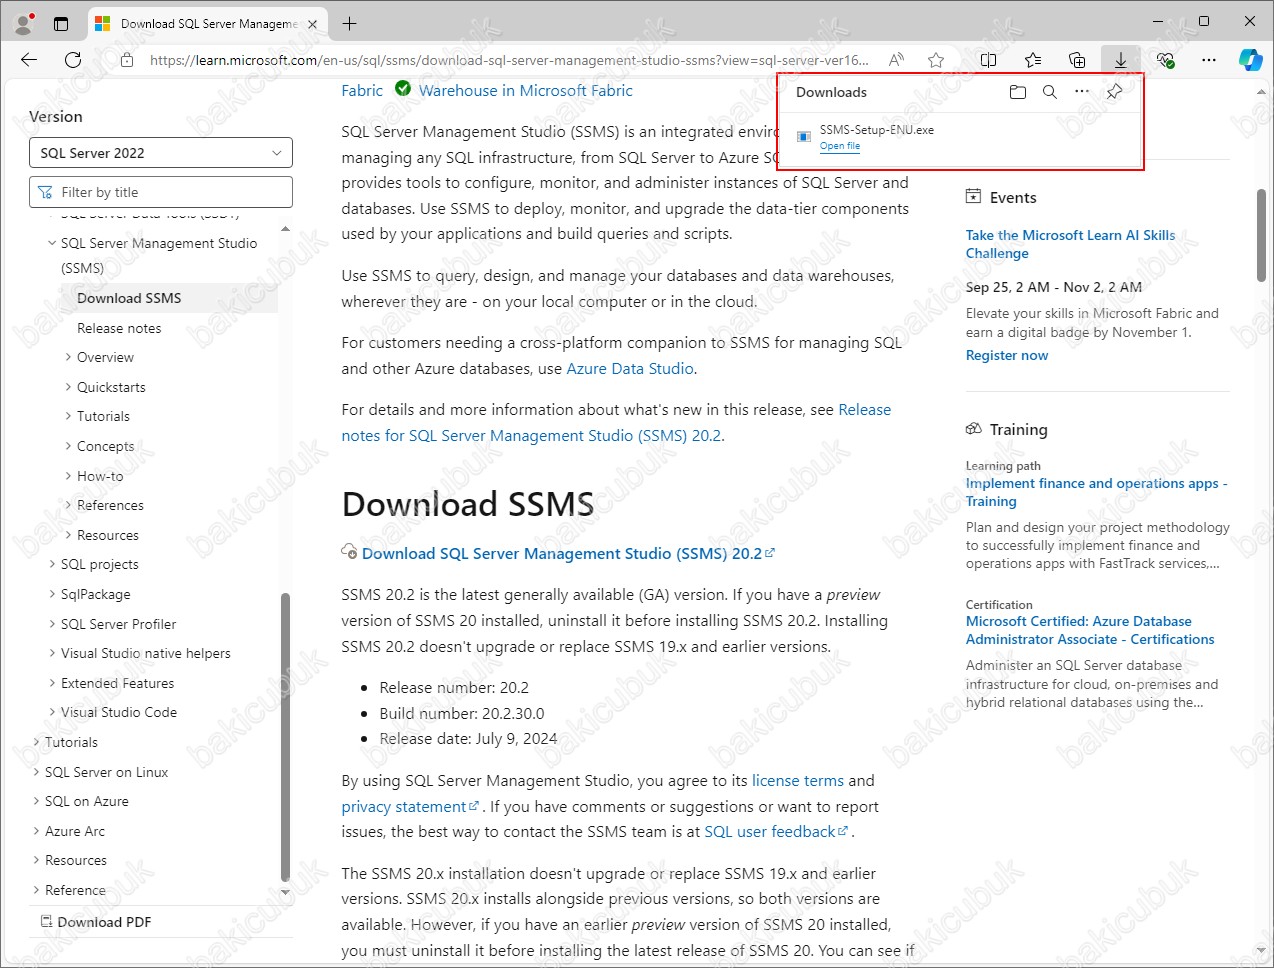This screenshot has height=968, width=1274.
Task: Click the browser refresh button
Action: coord(73,60)
